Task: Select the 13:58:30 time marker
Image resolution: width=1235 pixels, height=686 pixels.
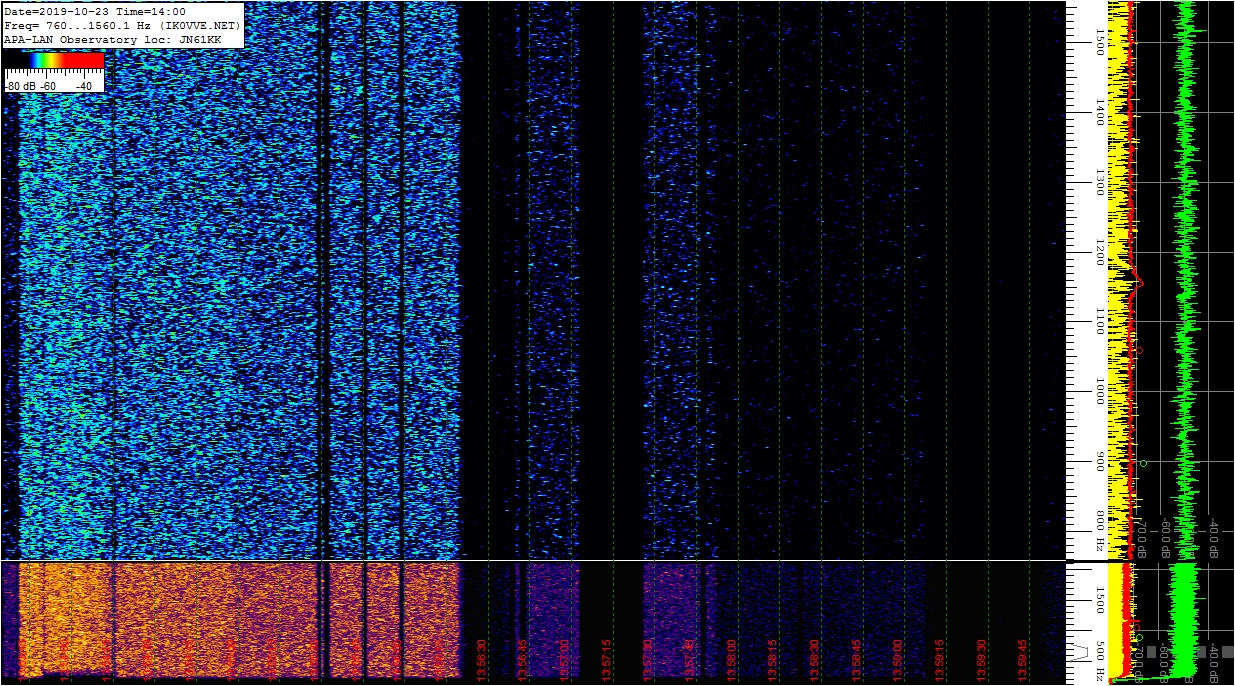Action: point(814,661)
